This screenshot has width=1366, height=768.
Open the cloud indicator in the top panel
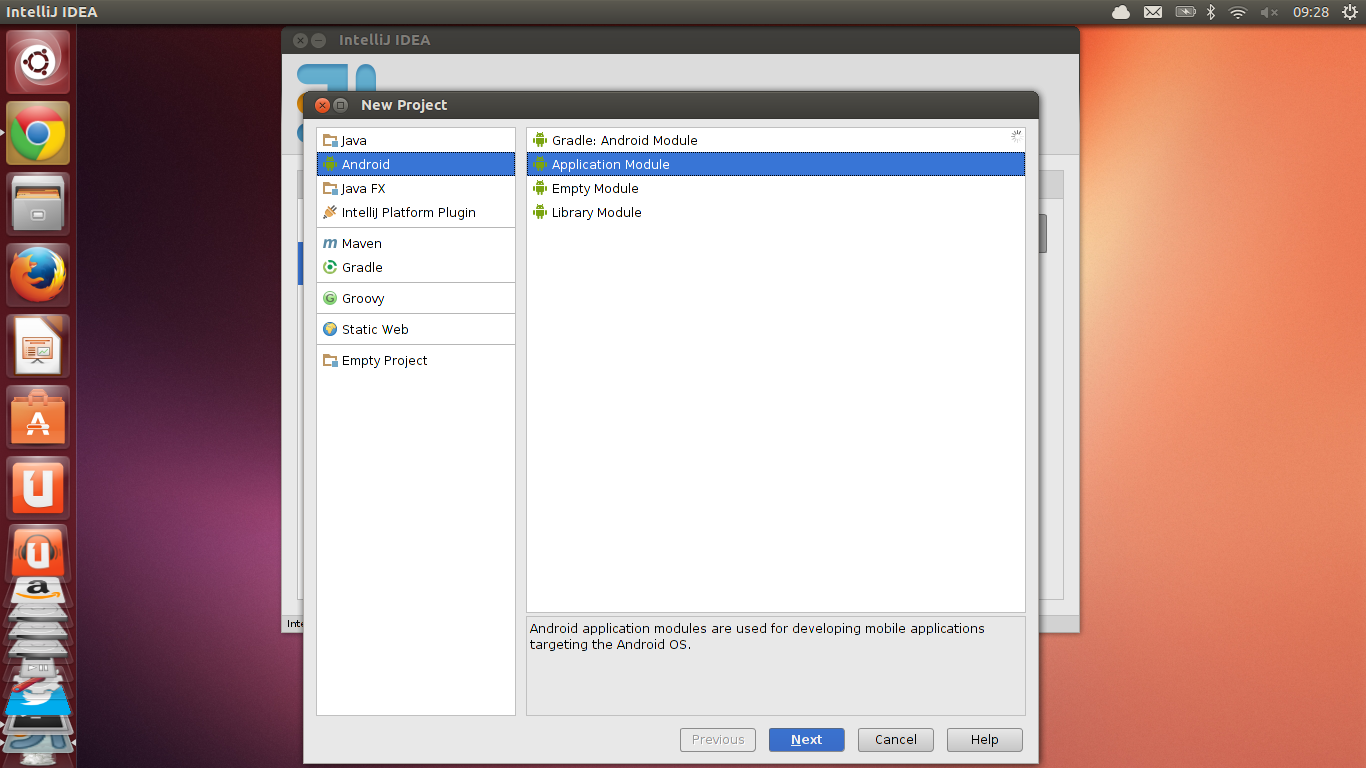tap(1121, 12)
